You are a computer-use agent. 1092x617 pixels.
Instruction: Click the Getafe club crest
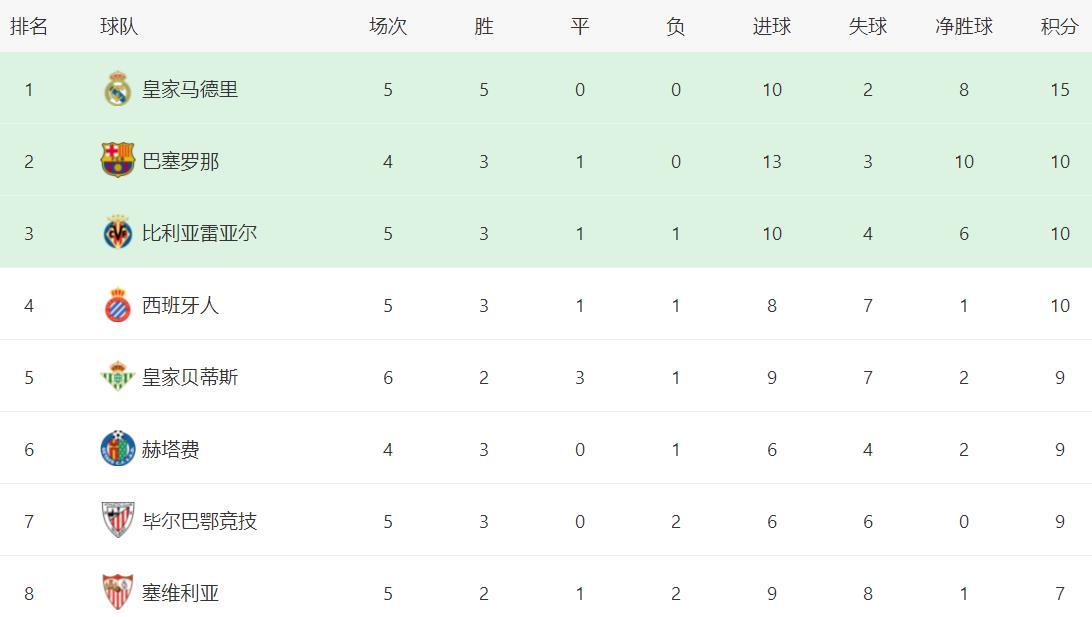pos(118,449)
